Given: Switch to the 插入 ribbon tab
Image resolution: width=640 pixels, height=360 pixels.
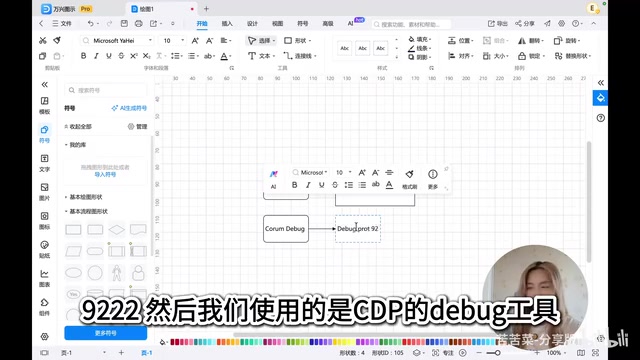Looking at the screenshot, I should [227, 24].
